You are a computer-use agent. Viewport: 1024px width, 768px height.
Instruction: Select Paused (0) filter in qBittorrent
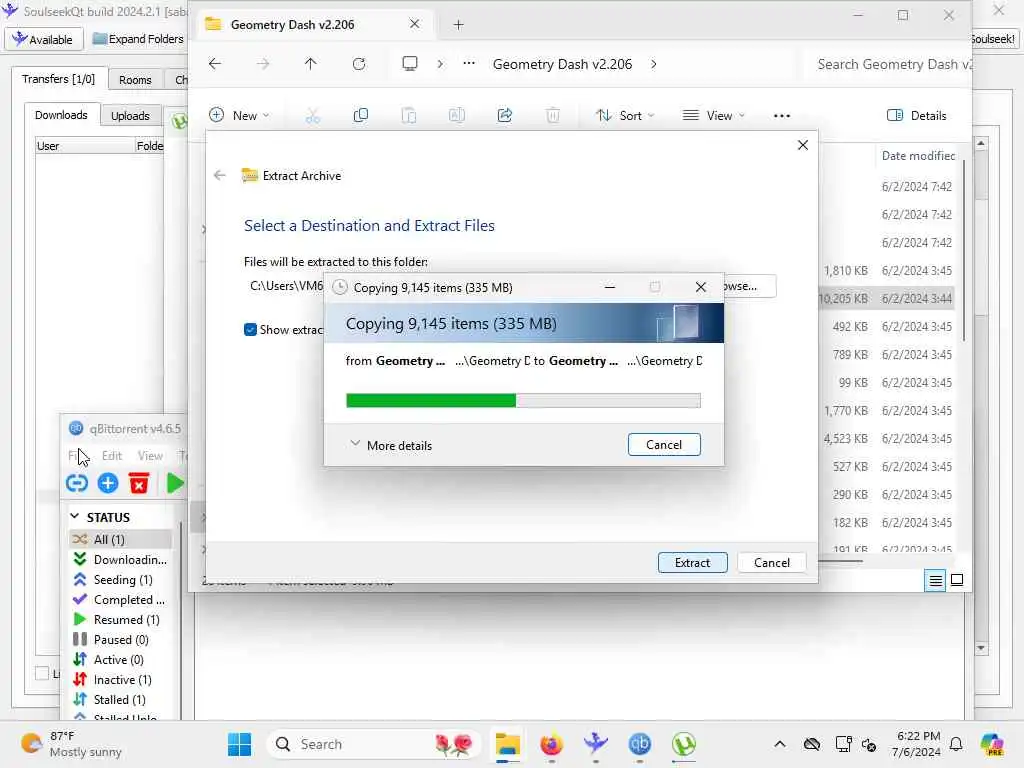click(120, 640)
